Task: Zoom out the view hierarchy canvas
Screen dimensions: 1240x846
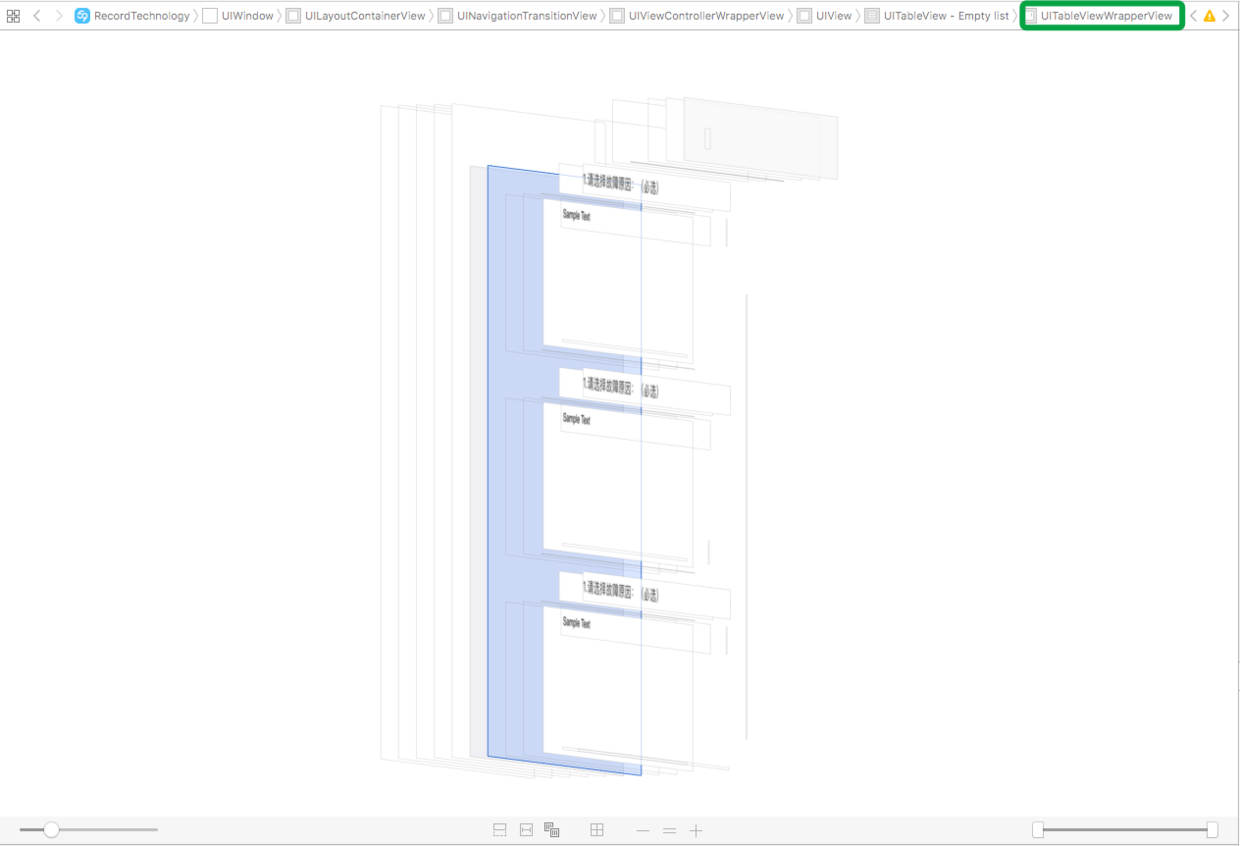Action: click(x=643, y=830)
